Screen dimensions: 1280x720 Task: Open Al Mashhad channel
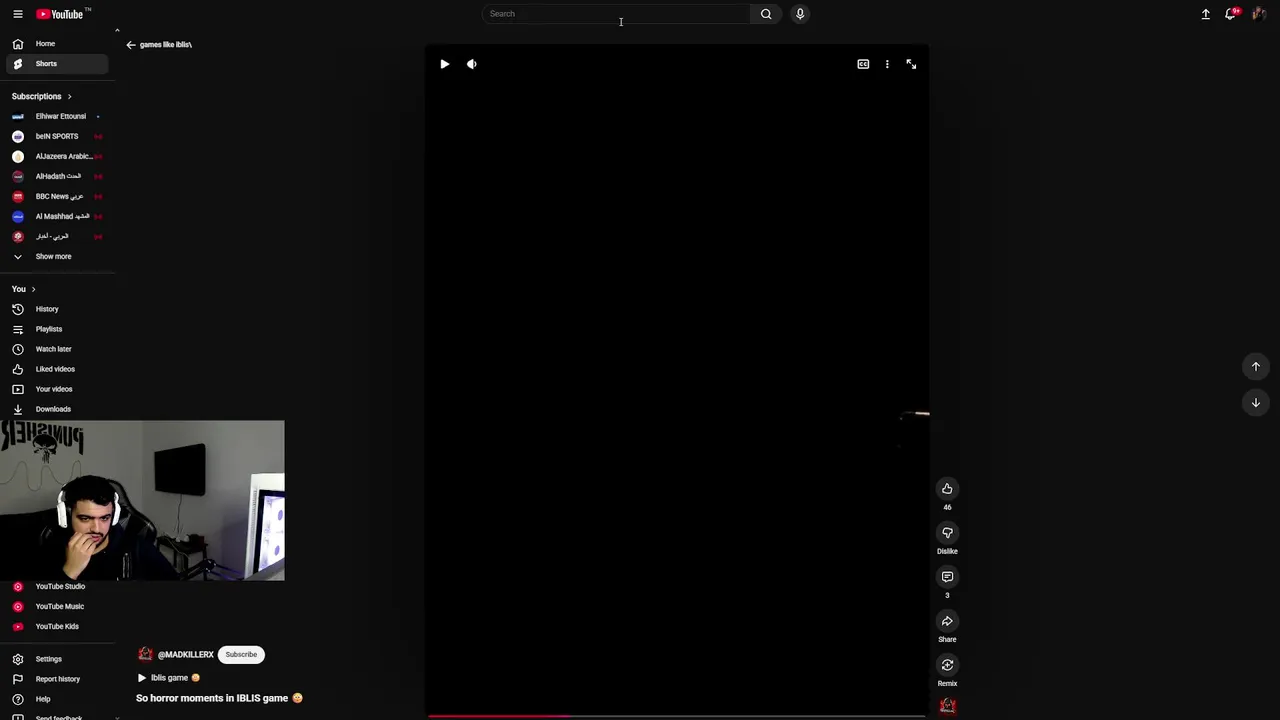click(x=56, y=216)
